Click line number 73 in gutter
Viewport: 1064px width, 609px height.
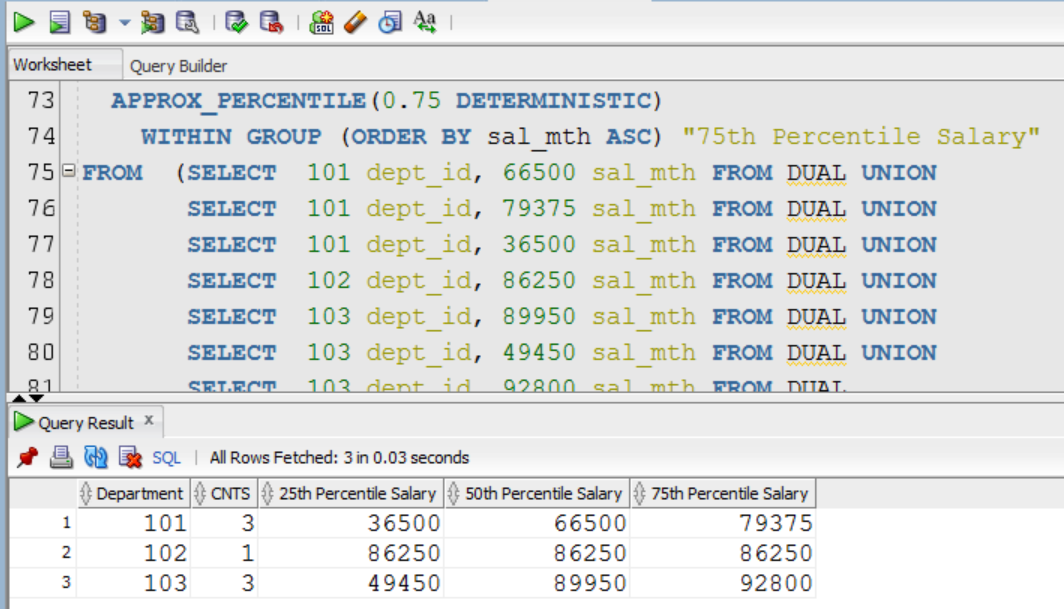[x=41, y=100]
